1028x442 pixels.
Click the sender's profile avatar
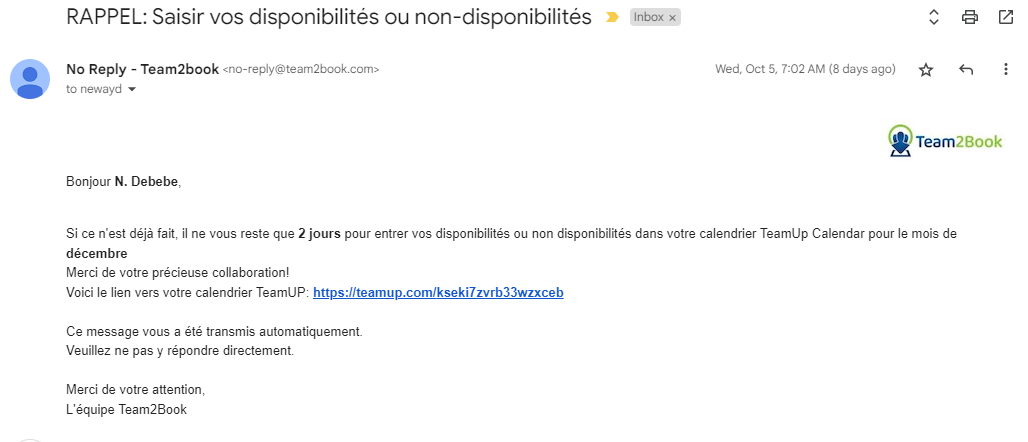[x=30, y=79]
